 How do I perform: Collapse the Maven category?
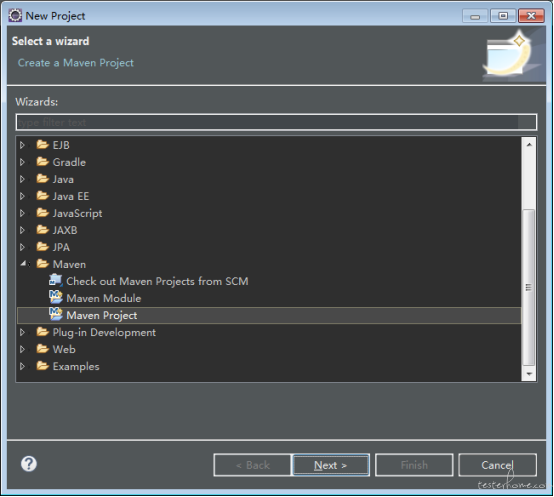tap(23, 264)
